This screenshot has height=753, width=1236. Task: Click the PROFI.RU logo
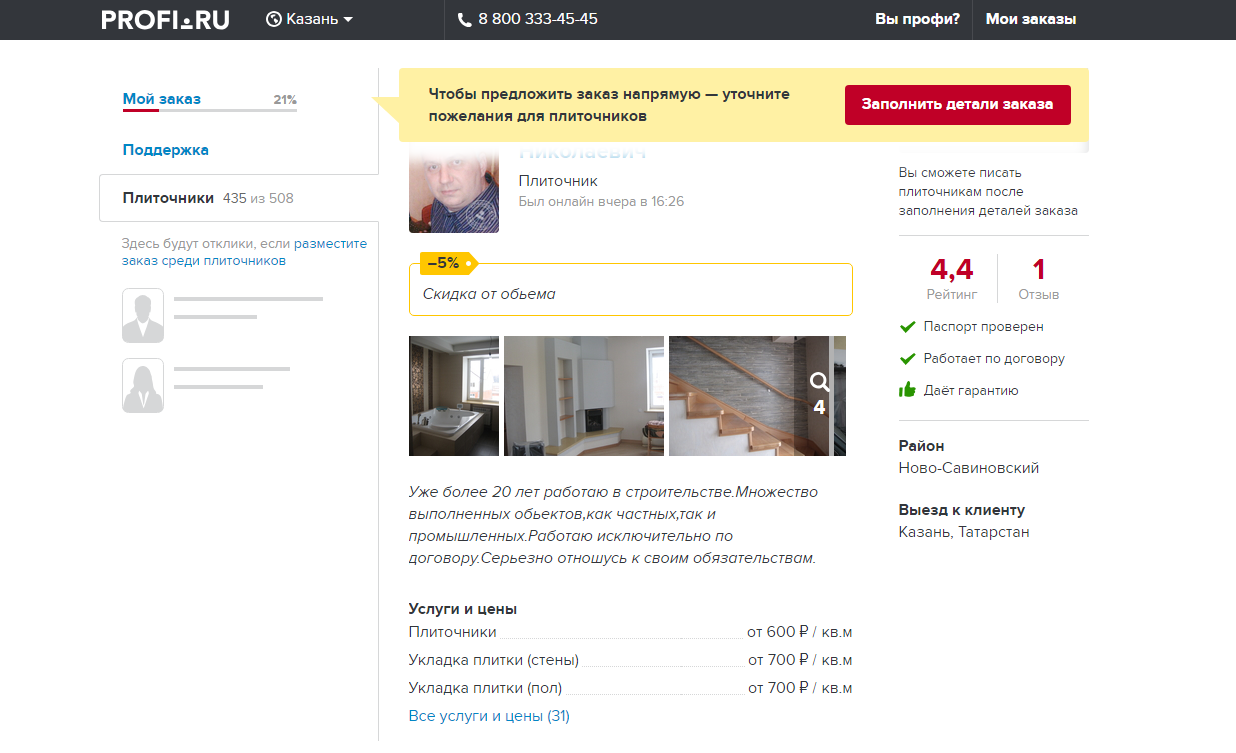point(165,19)
